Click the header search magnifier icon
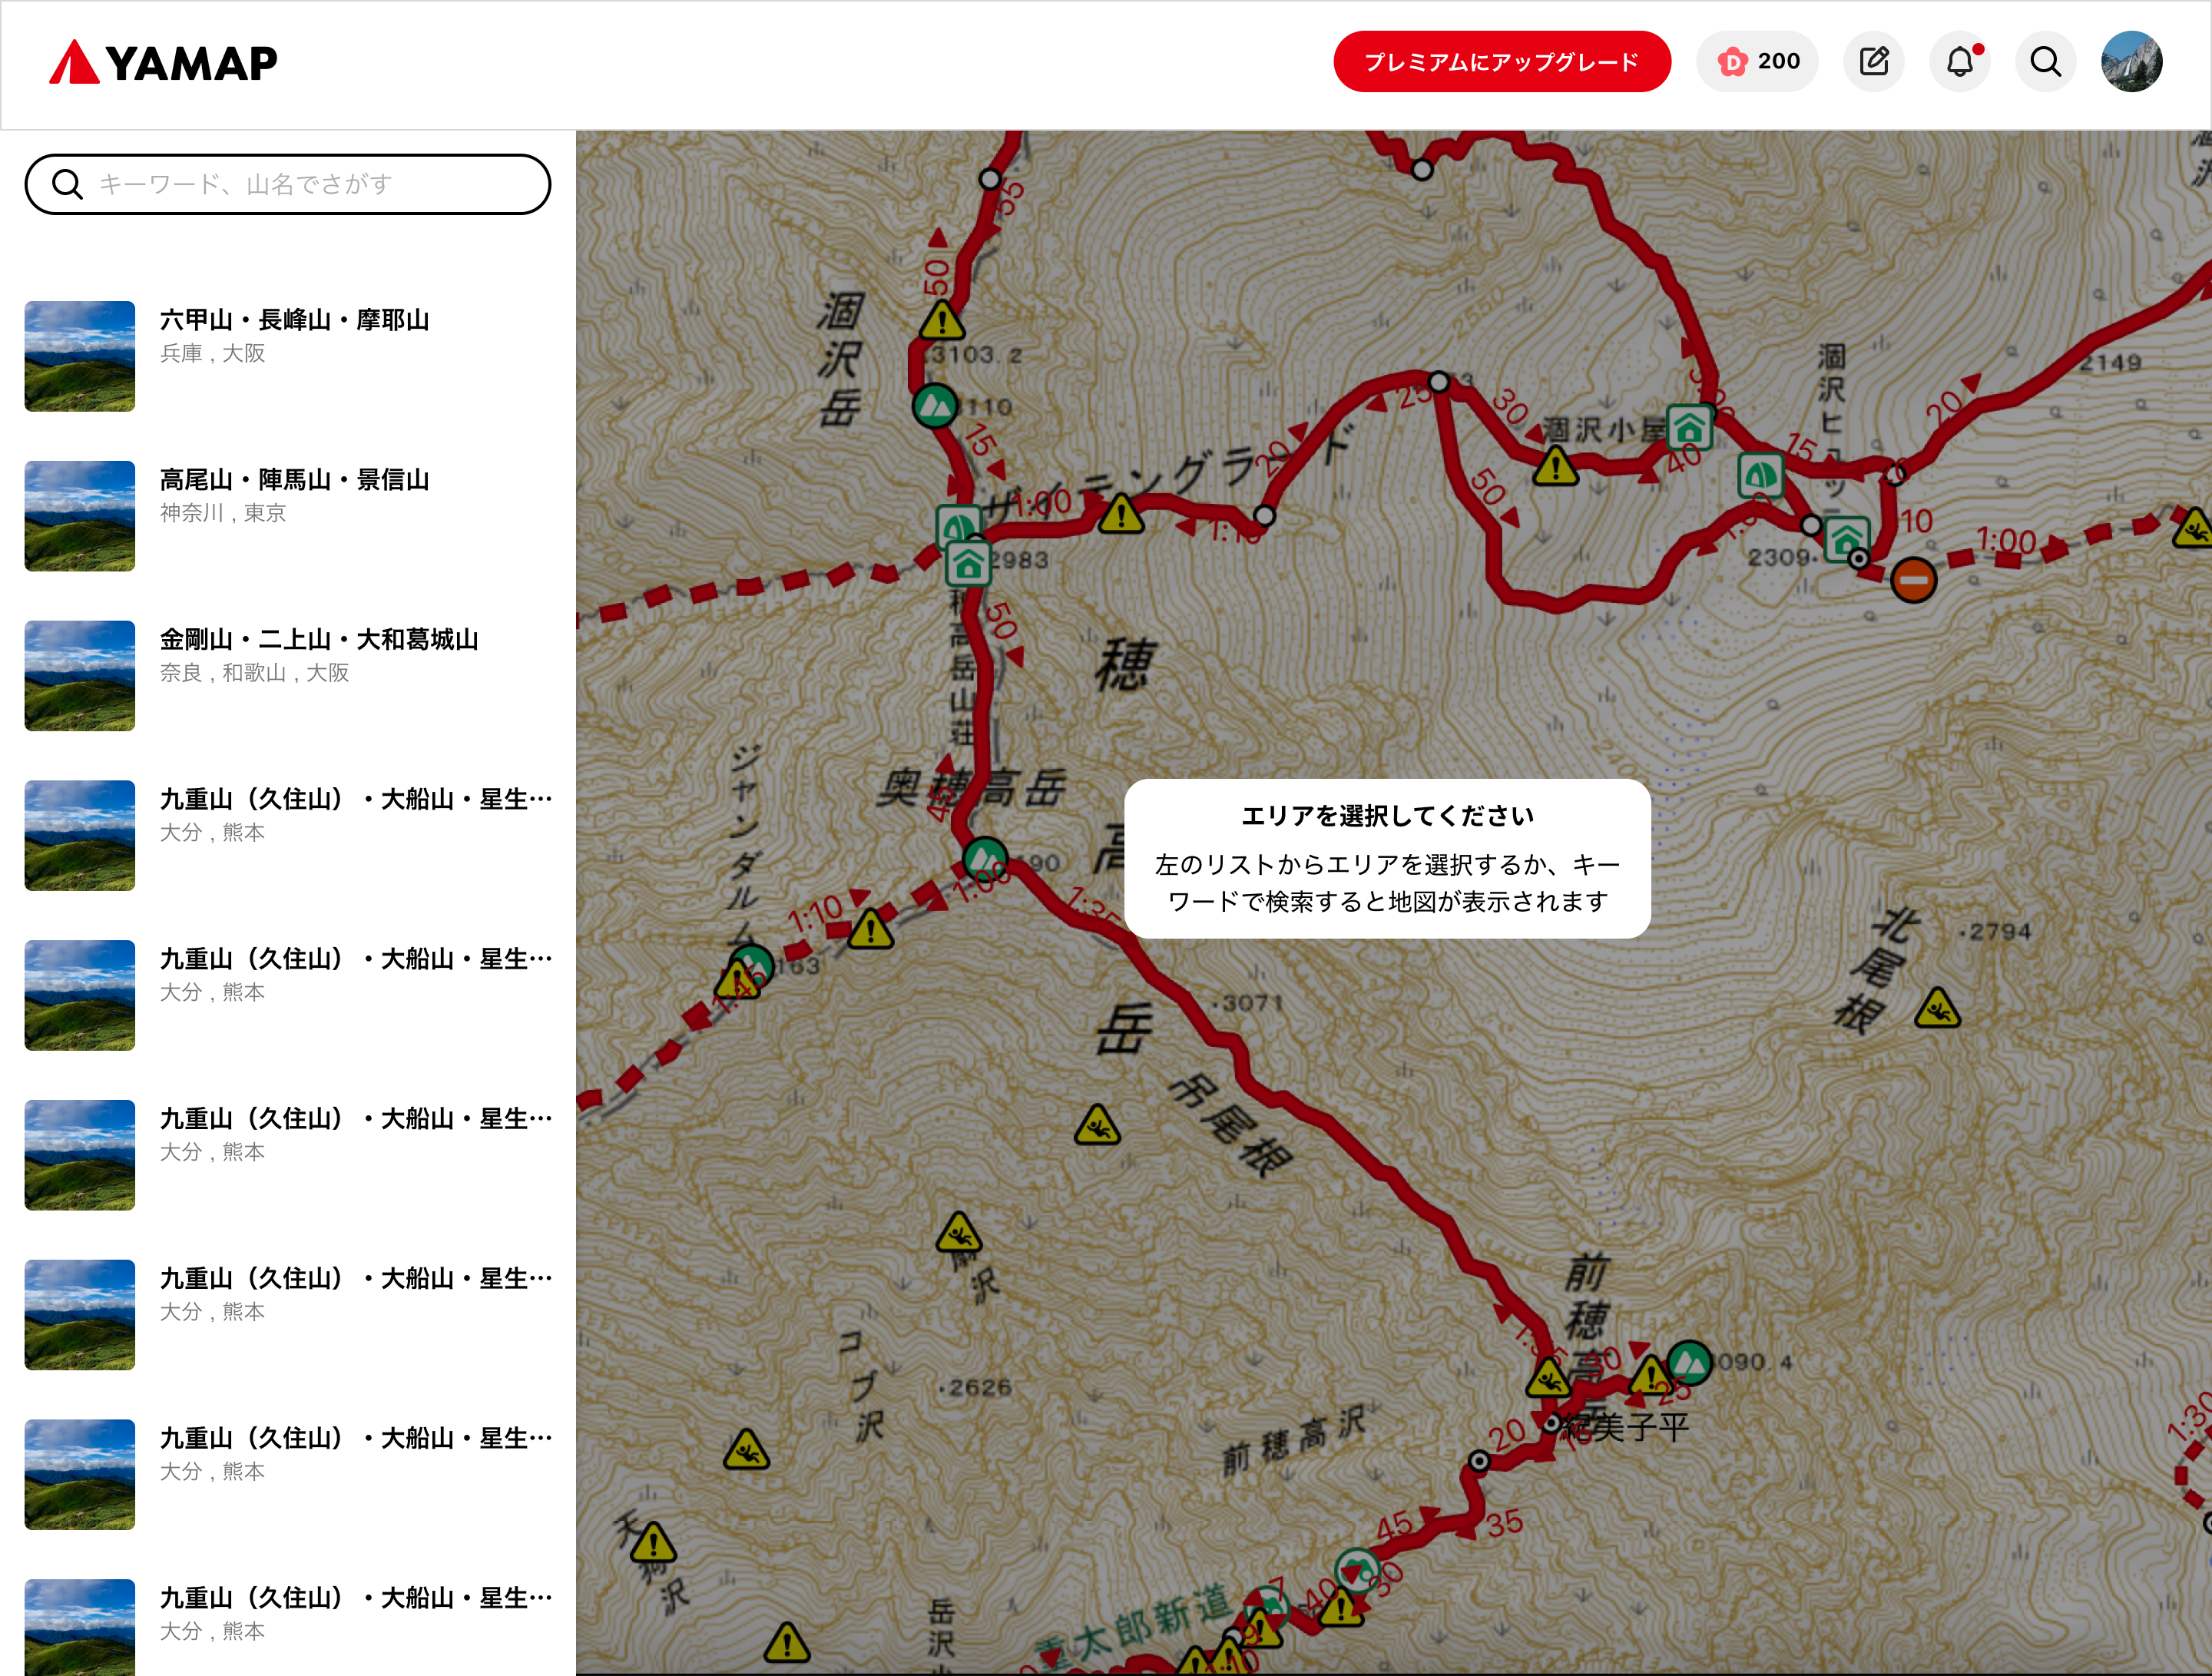 click(x=2045, y=62)
